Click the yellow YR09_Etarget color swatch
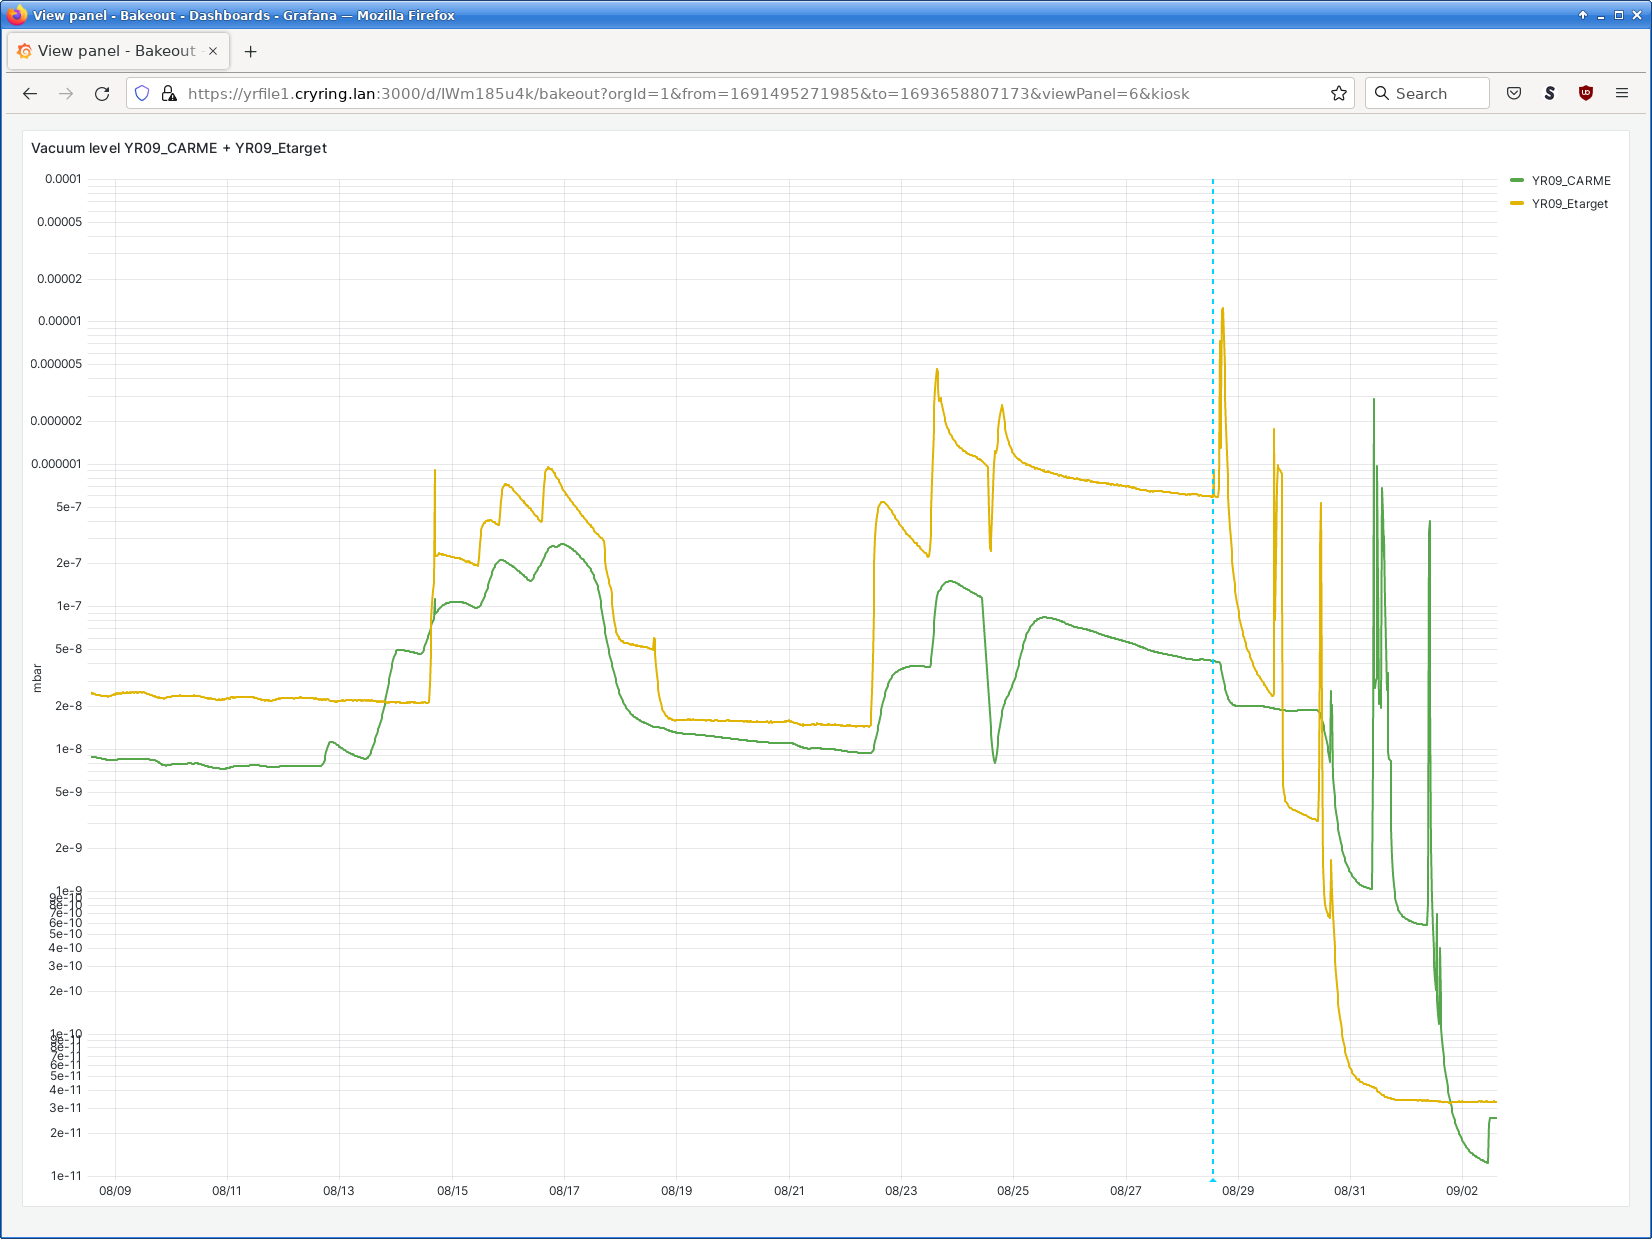This screenshot has width=1652, height=1239. (1517, 204)
